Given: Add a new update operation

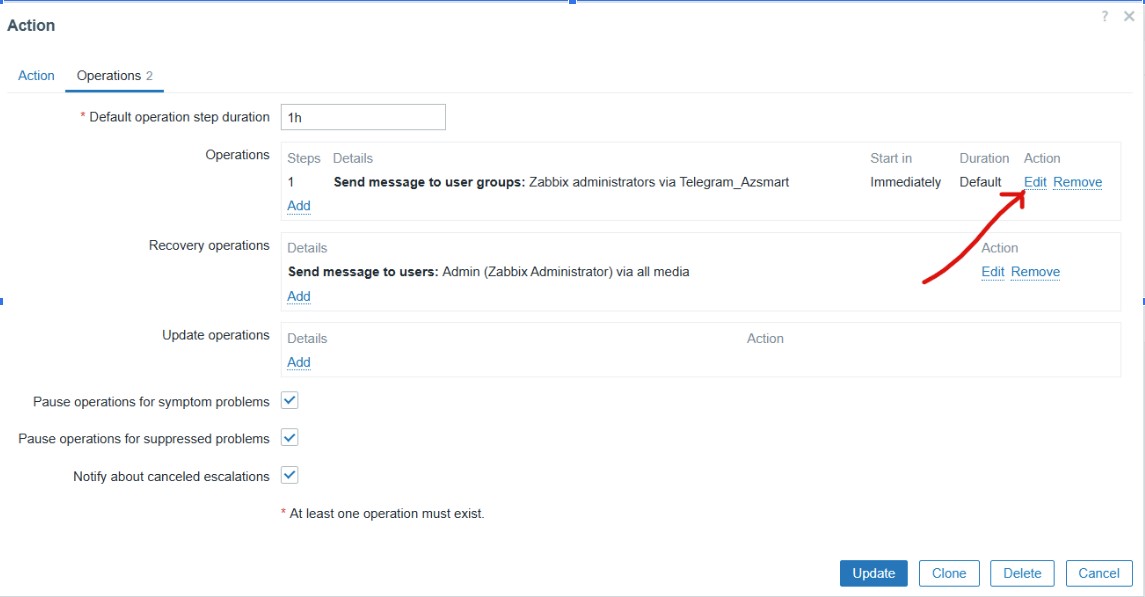Looking at the screenshot, I should (299, 362).
